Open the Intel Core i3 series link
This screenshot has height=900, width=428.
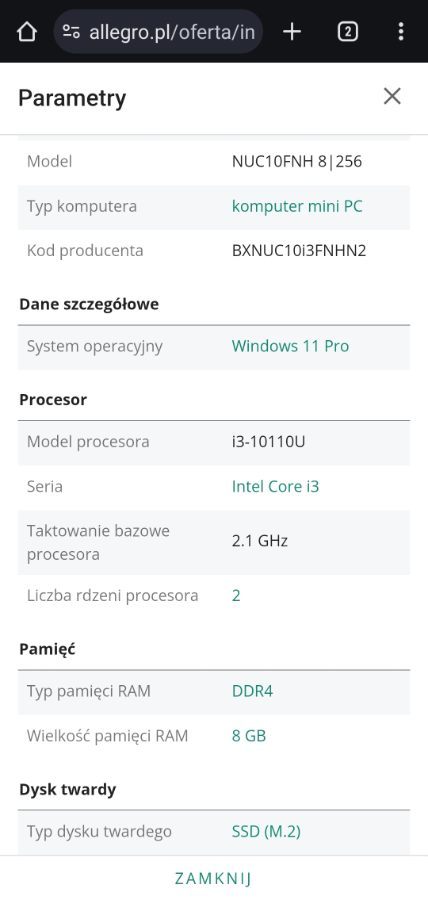275,486
